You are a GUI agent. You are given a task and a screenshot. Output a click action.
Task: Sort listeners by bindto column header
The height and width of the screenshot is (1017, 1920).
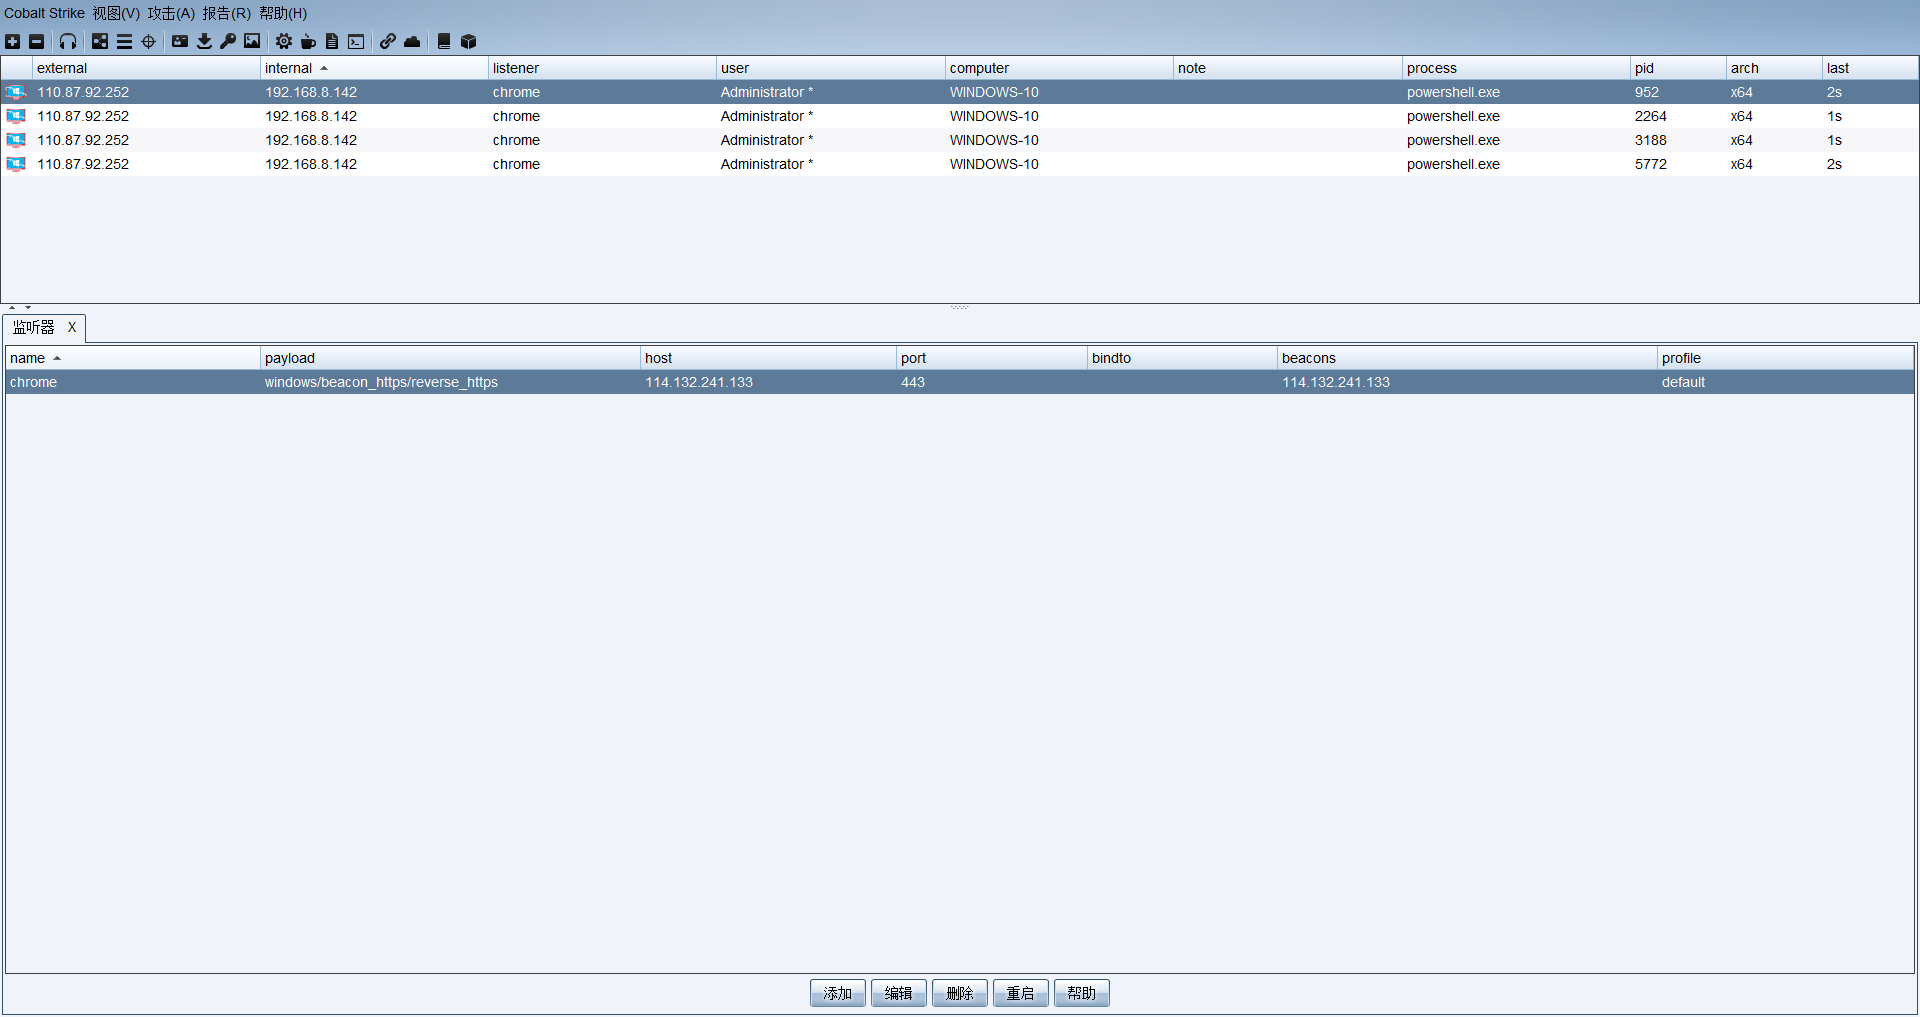point(1182,358)
